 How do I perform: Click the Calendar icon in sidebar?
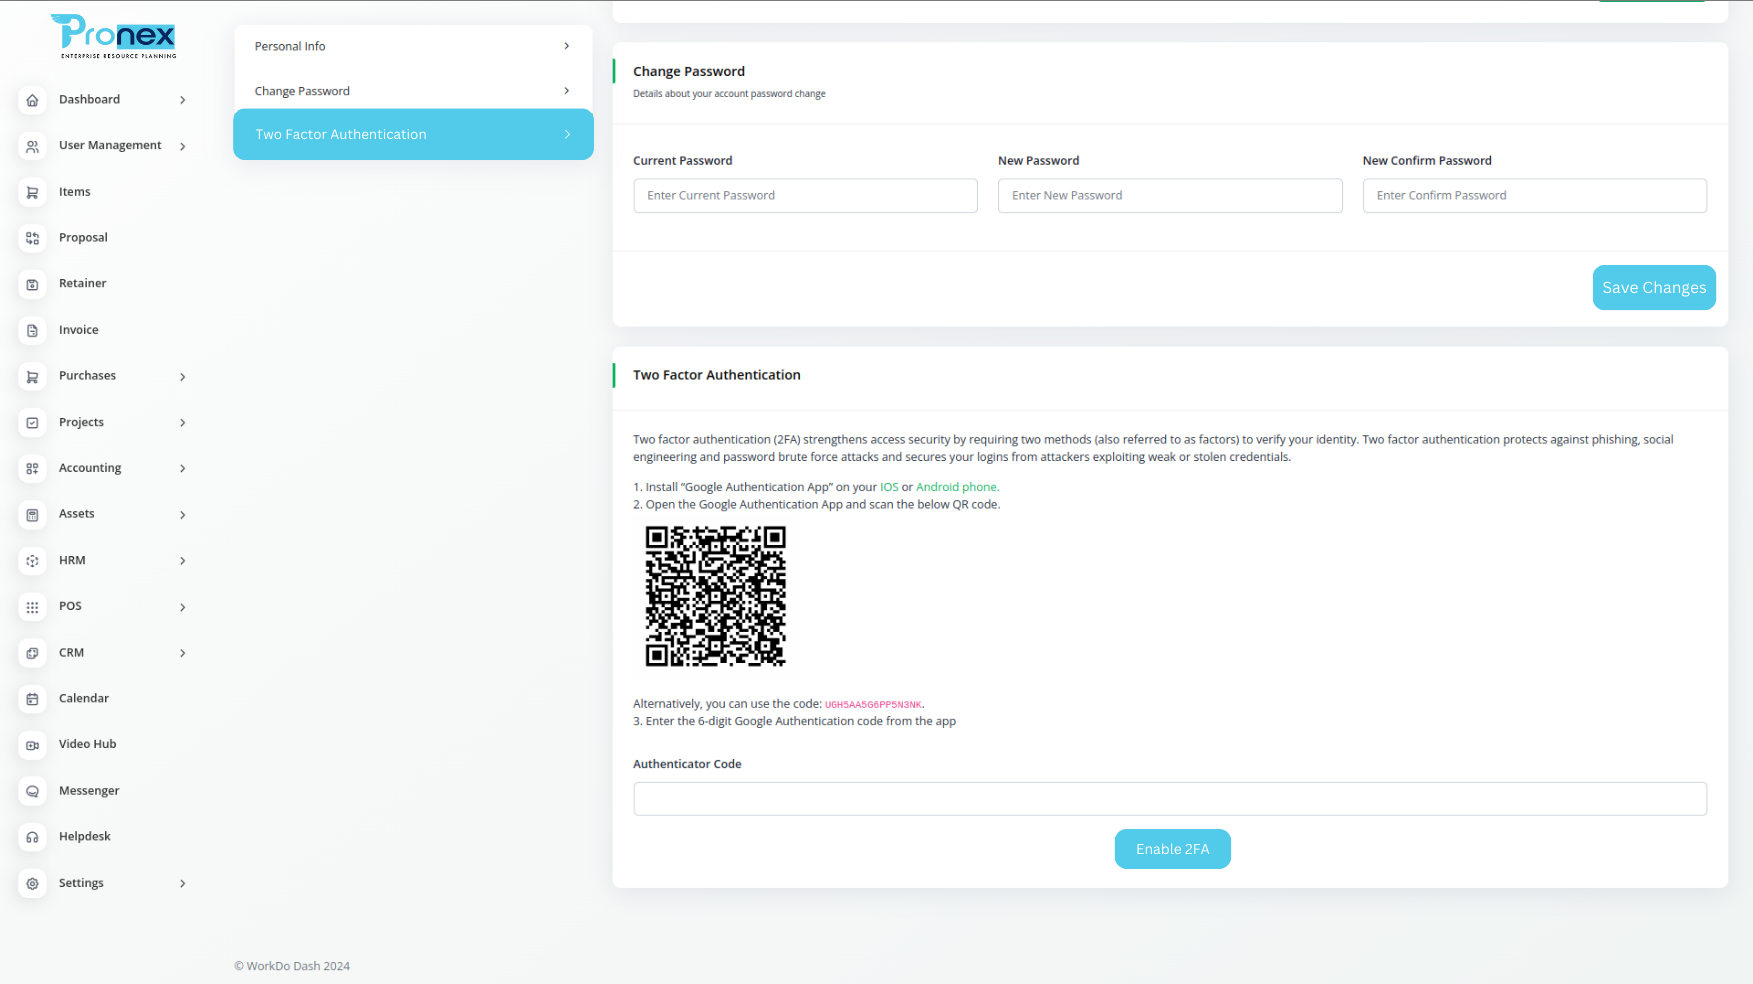pos(32,699)
